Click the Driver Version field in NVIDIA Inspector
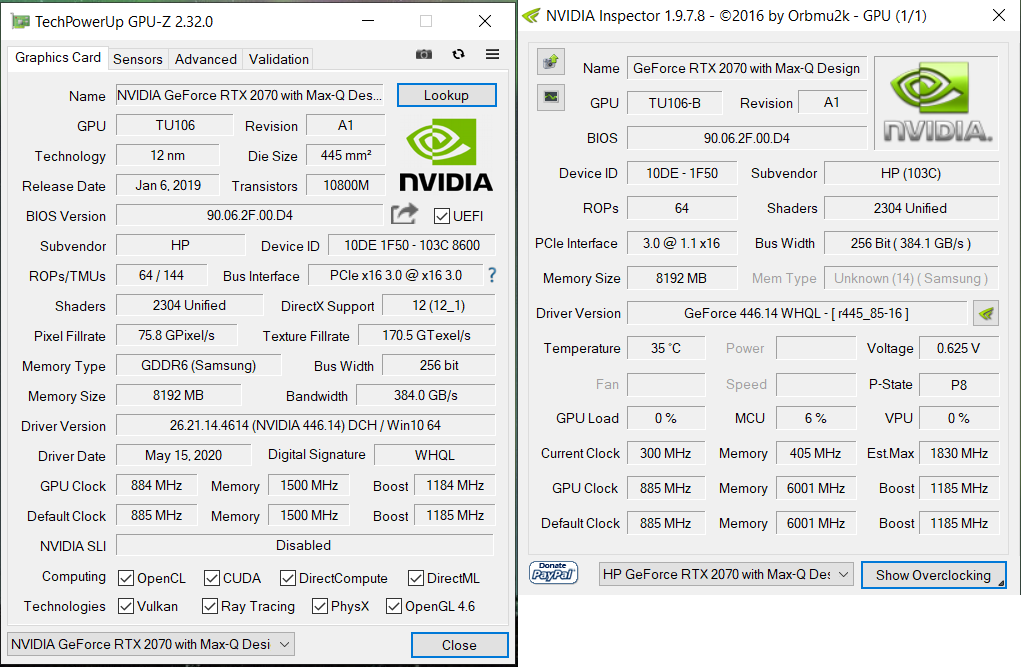 pos(796,313)
